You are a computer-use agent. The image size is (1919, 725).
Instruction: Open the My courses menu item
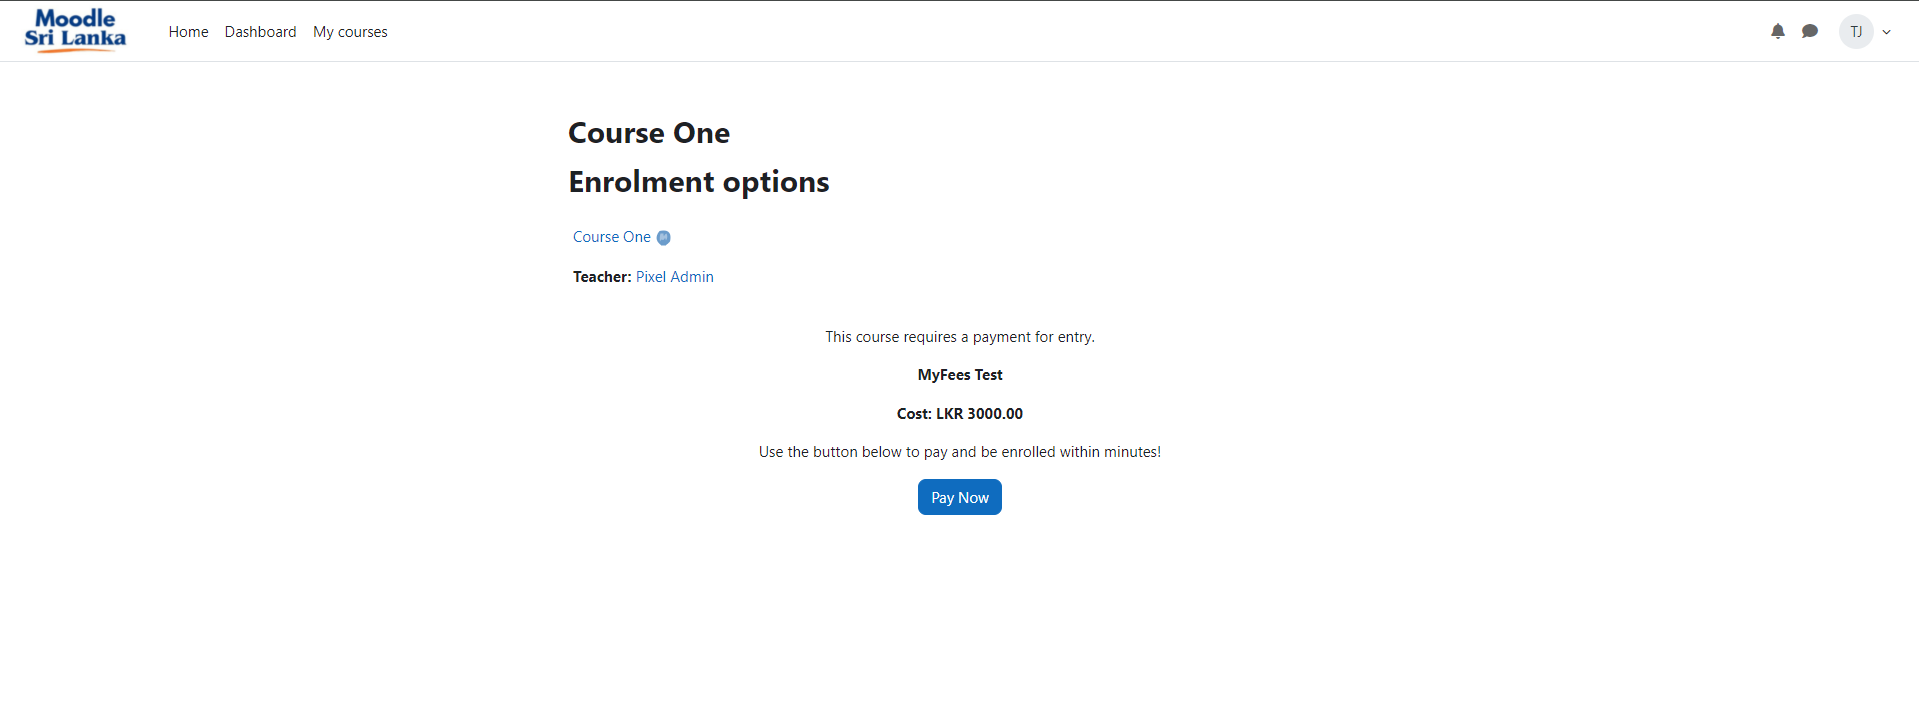point(350,32)
